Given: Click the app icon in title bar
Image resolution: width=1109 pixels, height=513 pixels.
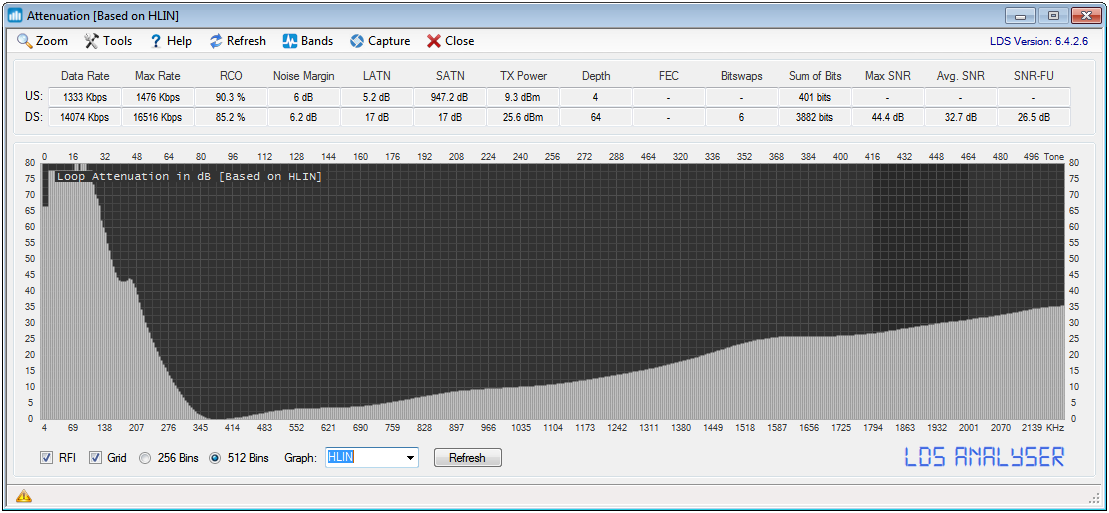Looking at the screenshot, I should tap(15, 16).
